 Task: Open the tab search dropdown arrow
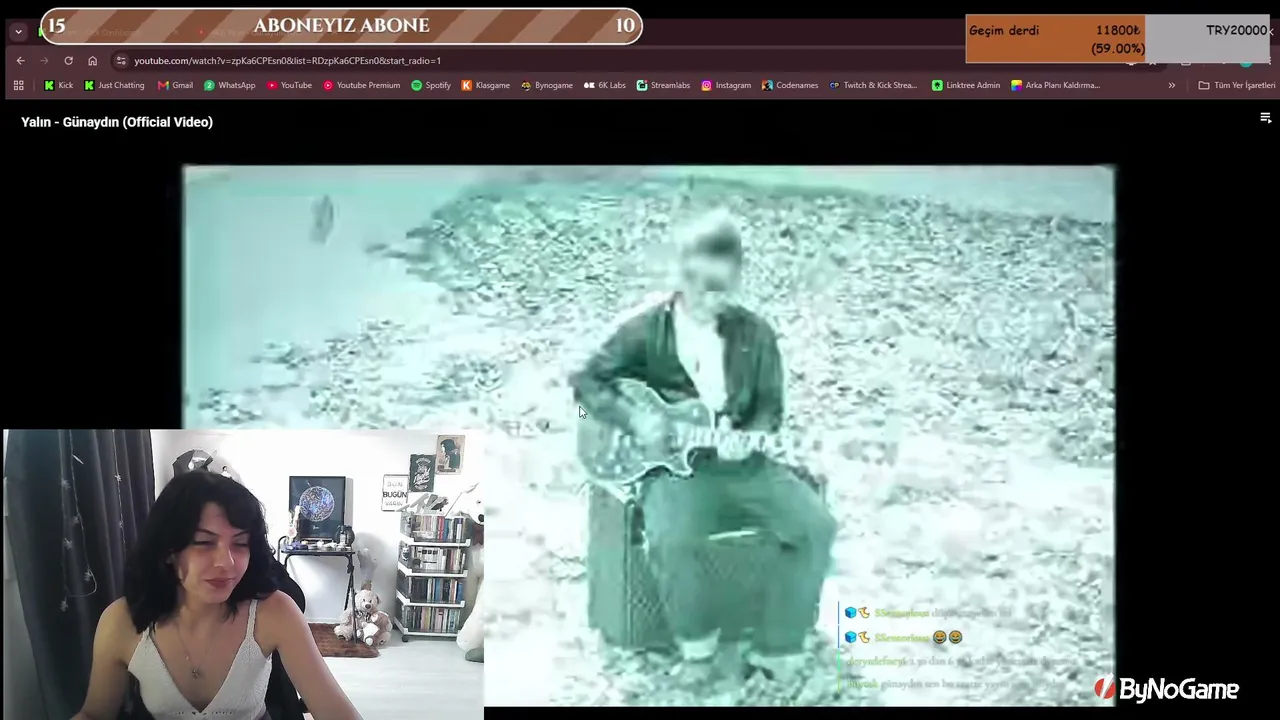(x=18, y=32)
